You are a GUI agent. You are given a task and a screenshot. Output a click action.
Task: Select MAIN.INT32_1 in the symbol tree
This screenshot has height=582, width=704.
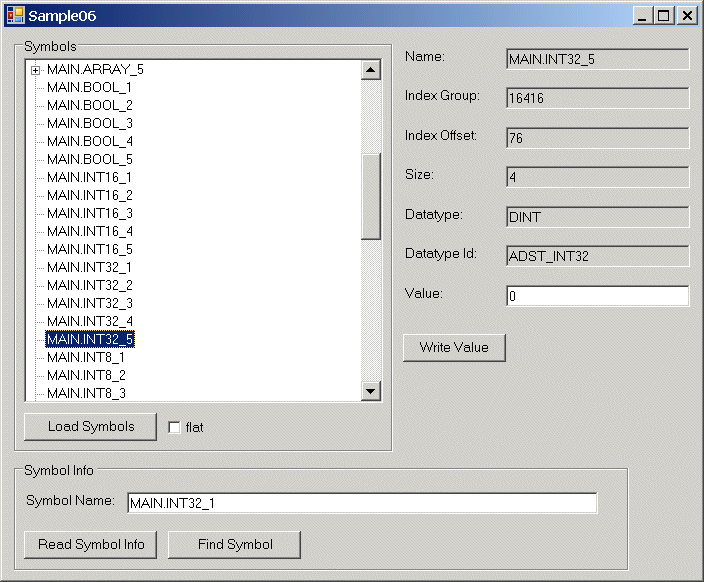pyautogui.click(x=89, y=267)
